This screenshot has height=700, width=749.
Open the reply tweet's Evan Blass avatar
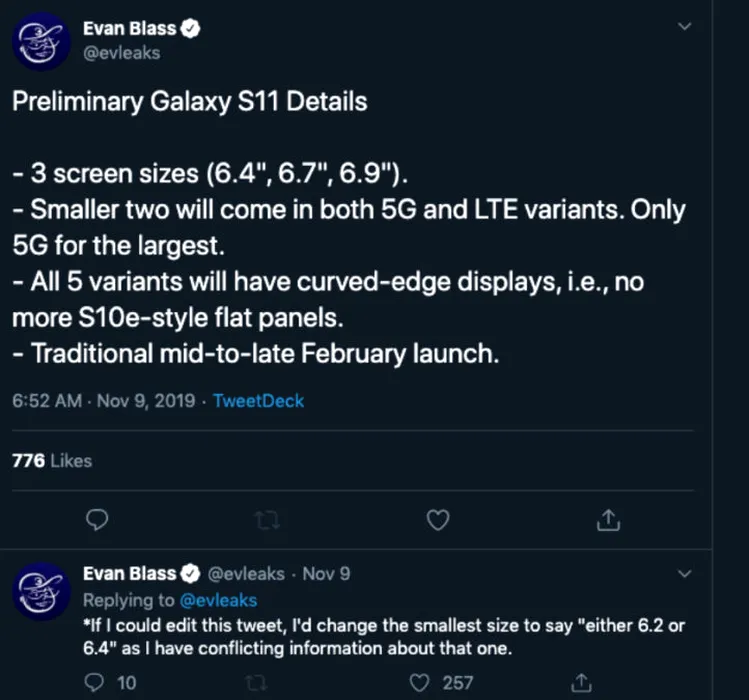(41, 590)
